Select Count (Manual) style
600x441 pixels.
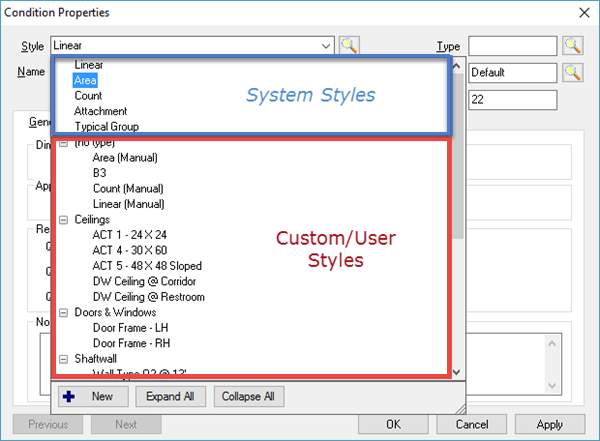click(x=128, y=188)
